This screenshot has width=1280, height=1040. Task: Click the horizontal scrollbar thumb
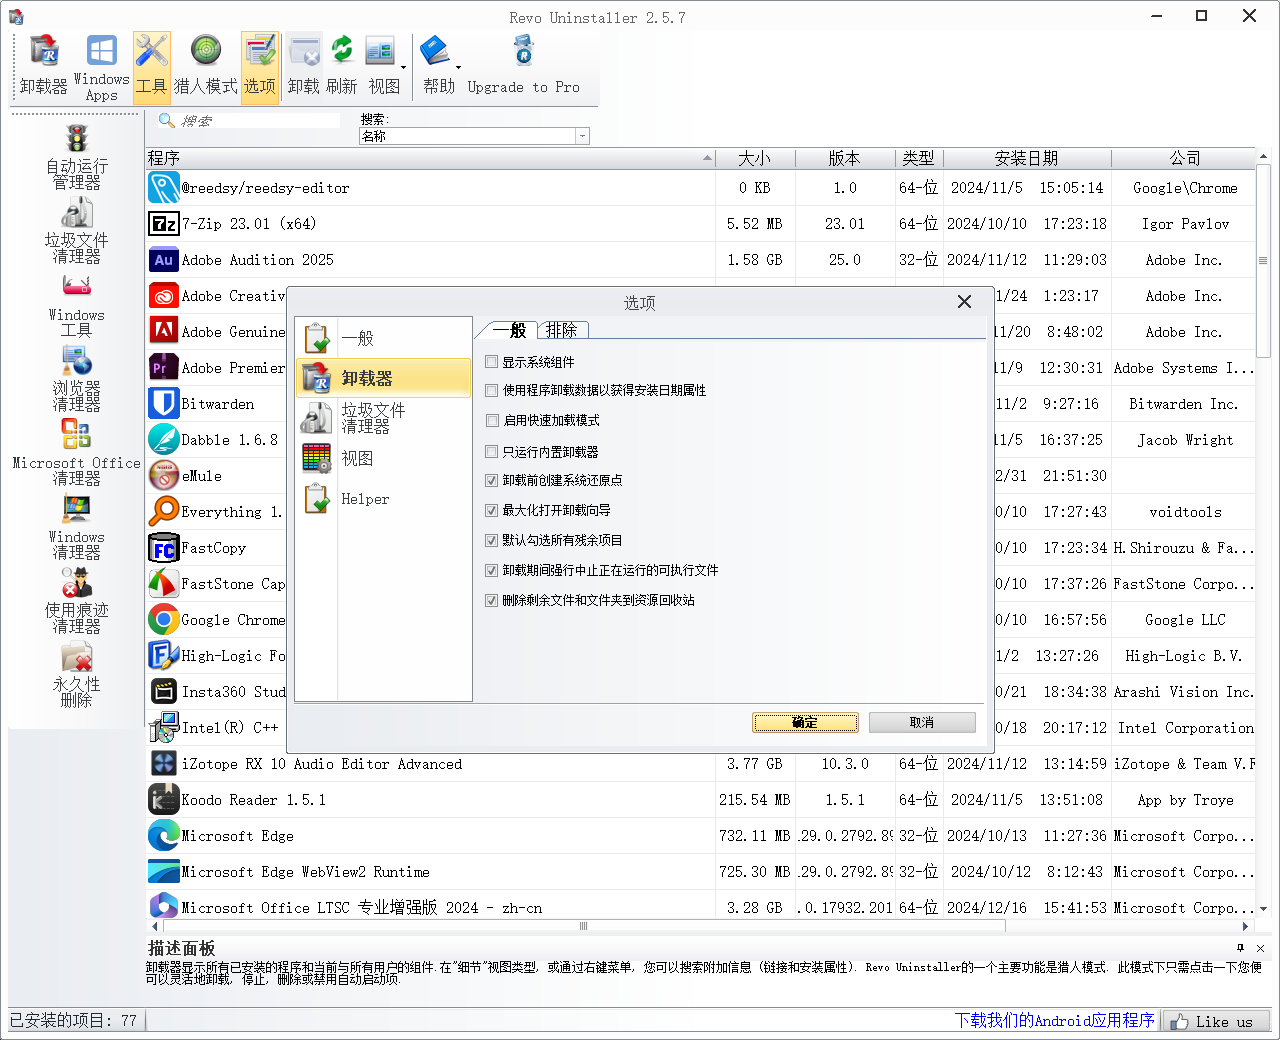coord(584,926)
